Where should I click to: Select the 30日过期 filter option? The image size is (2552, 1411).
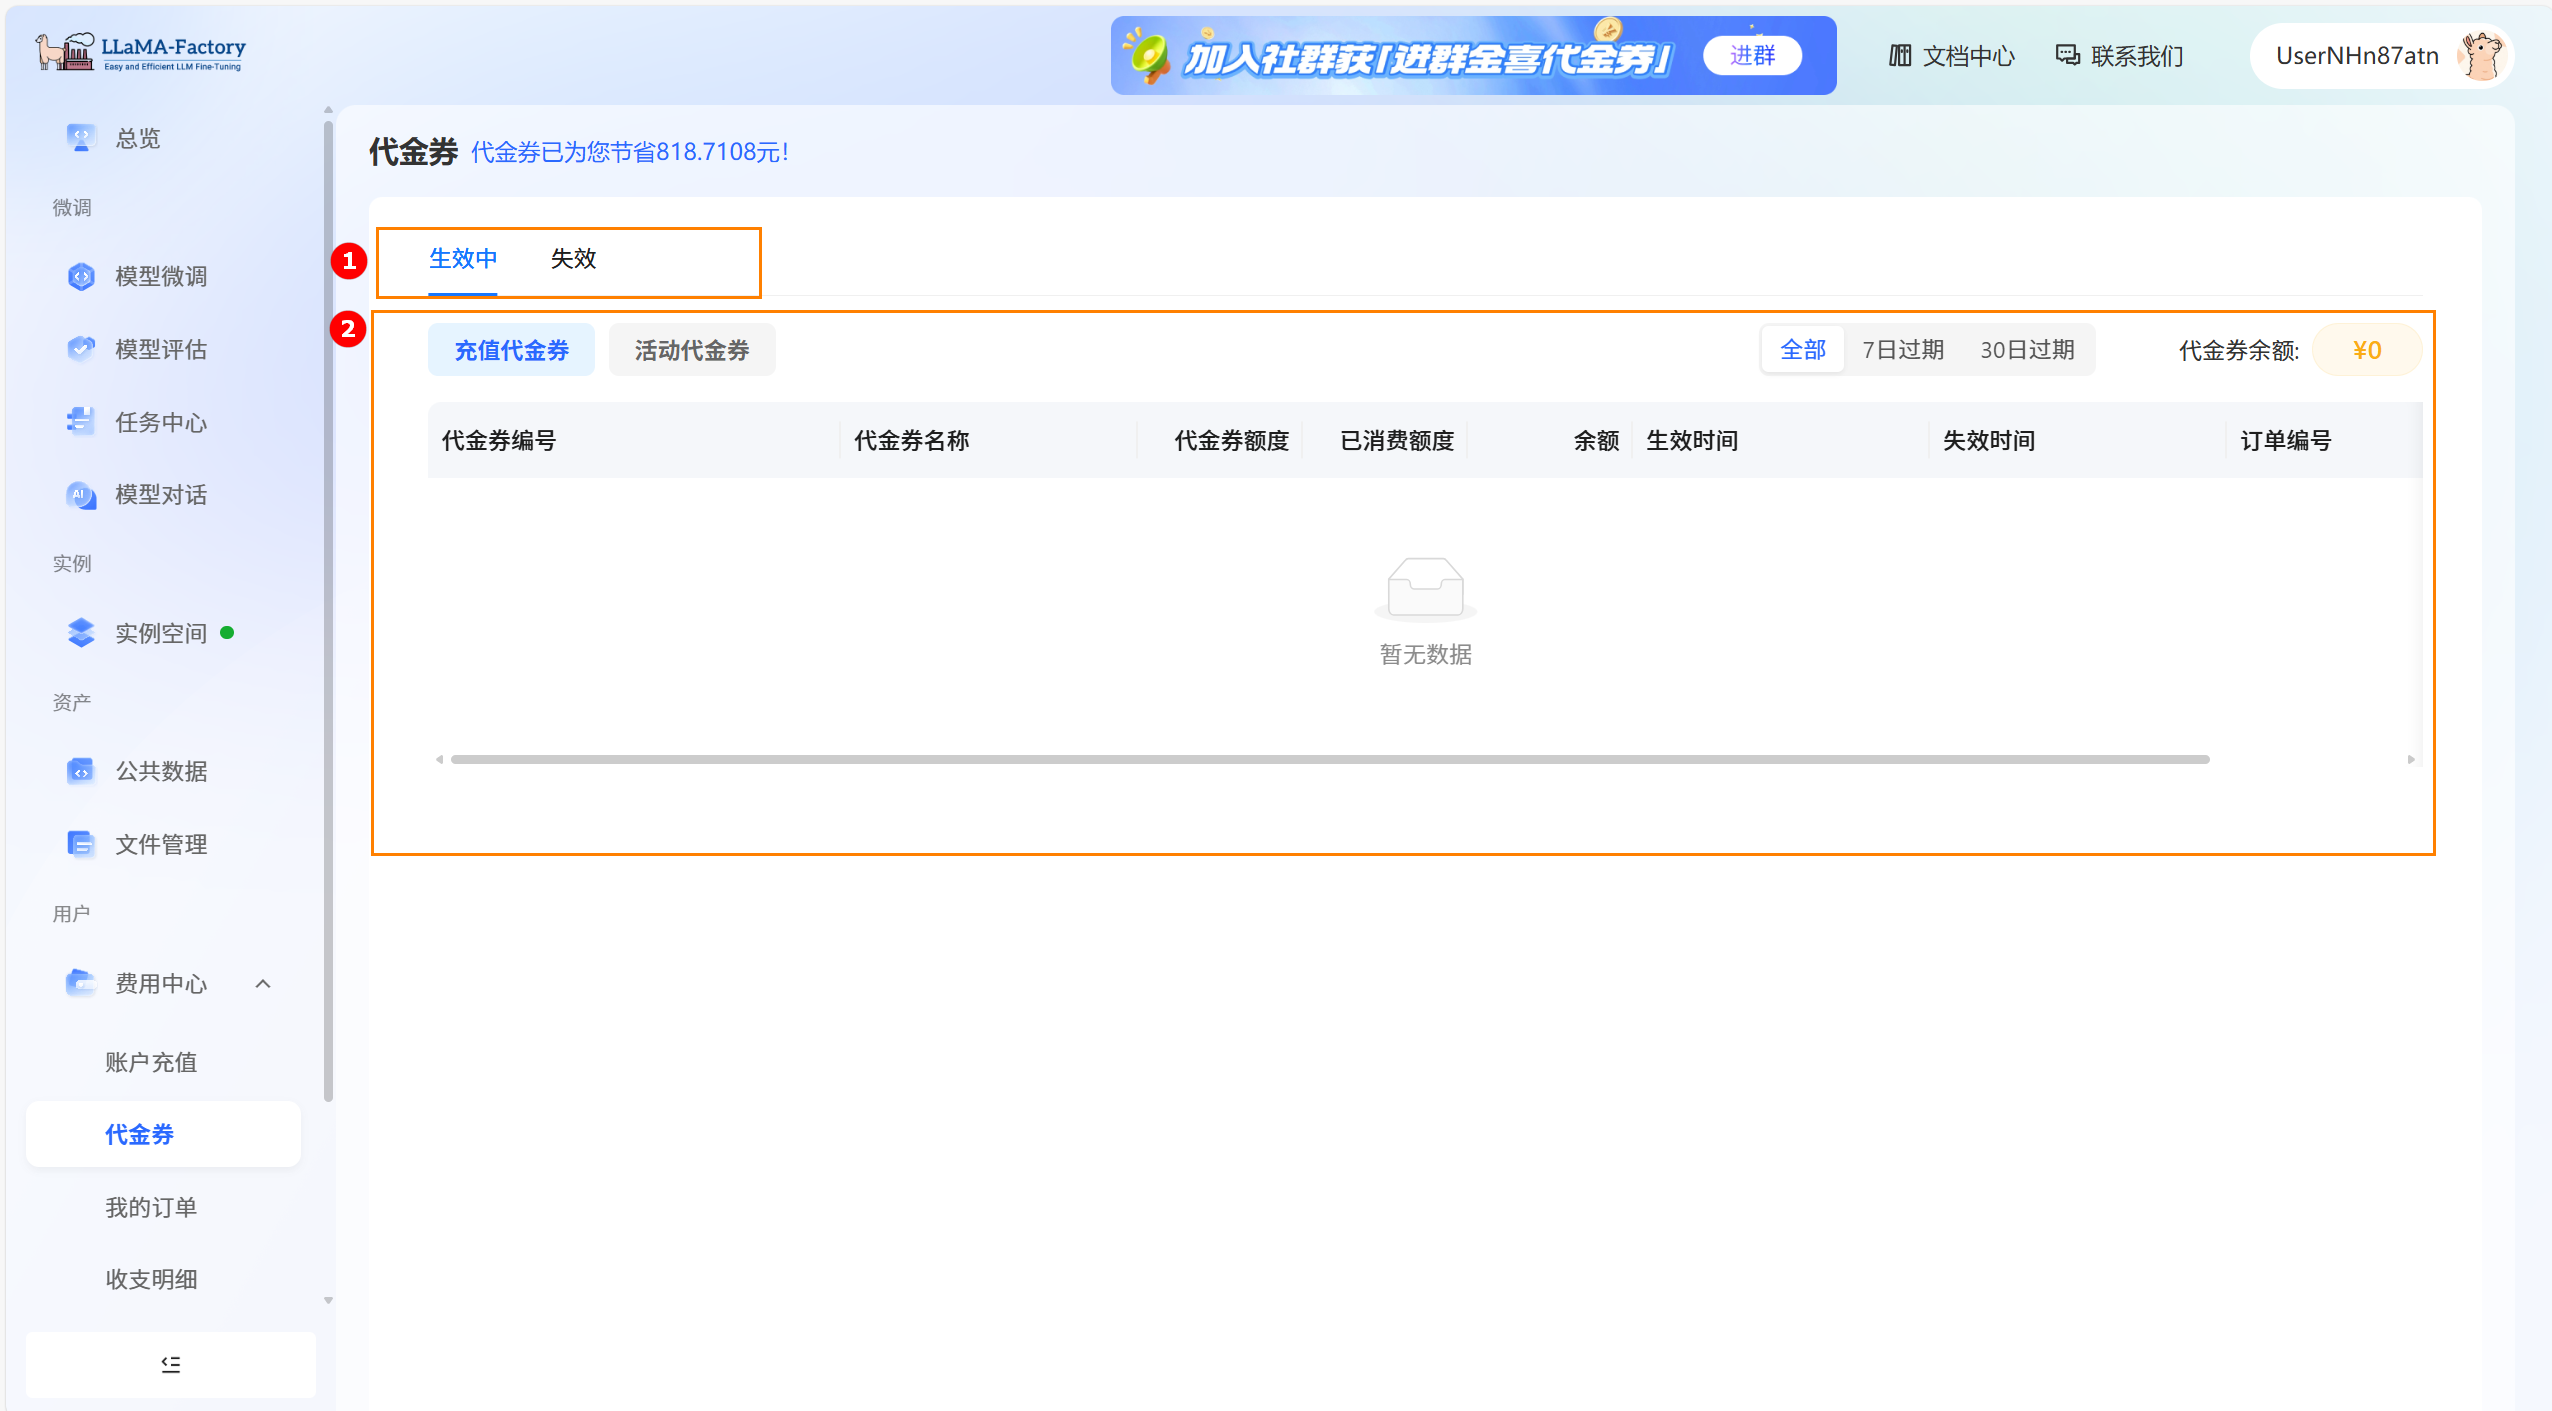tap(2027, 350)
